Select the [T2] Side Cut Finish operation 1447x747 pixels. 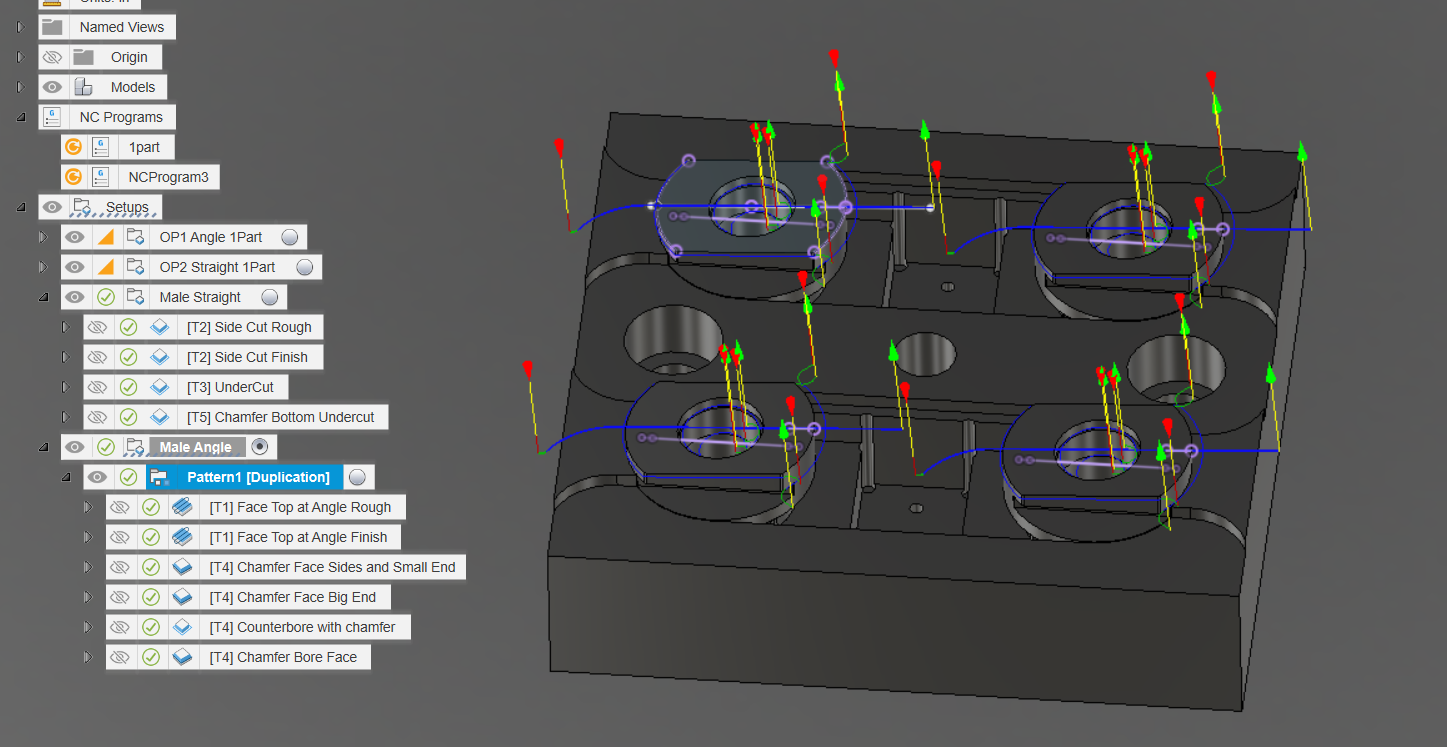pyautogui.click(x=247, y=357)
